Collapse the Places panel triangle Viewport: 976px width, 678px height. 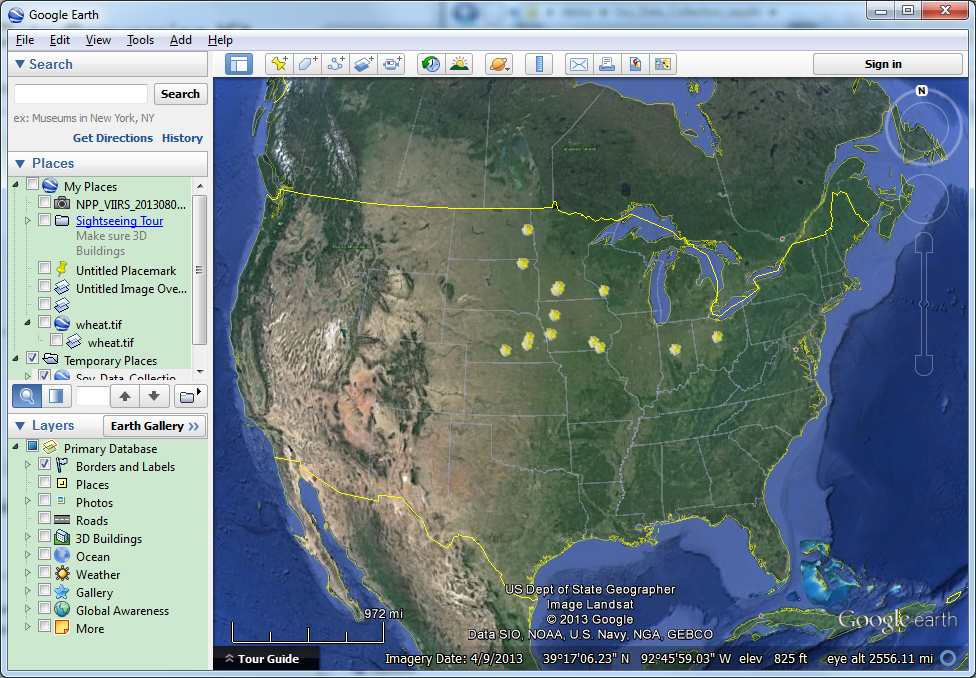(20, 163)
